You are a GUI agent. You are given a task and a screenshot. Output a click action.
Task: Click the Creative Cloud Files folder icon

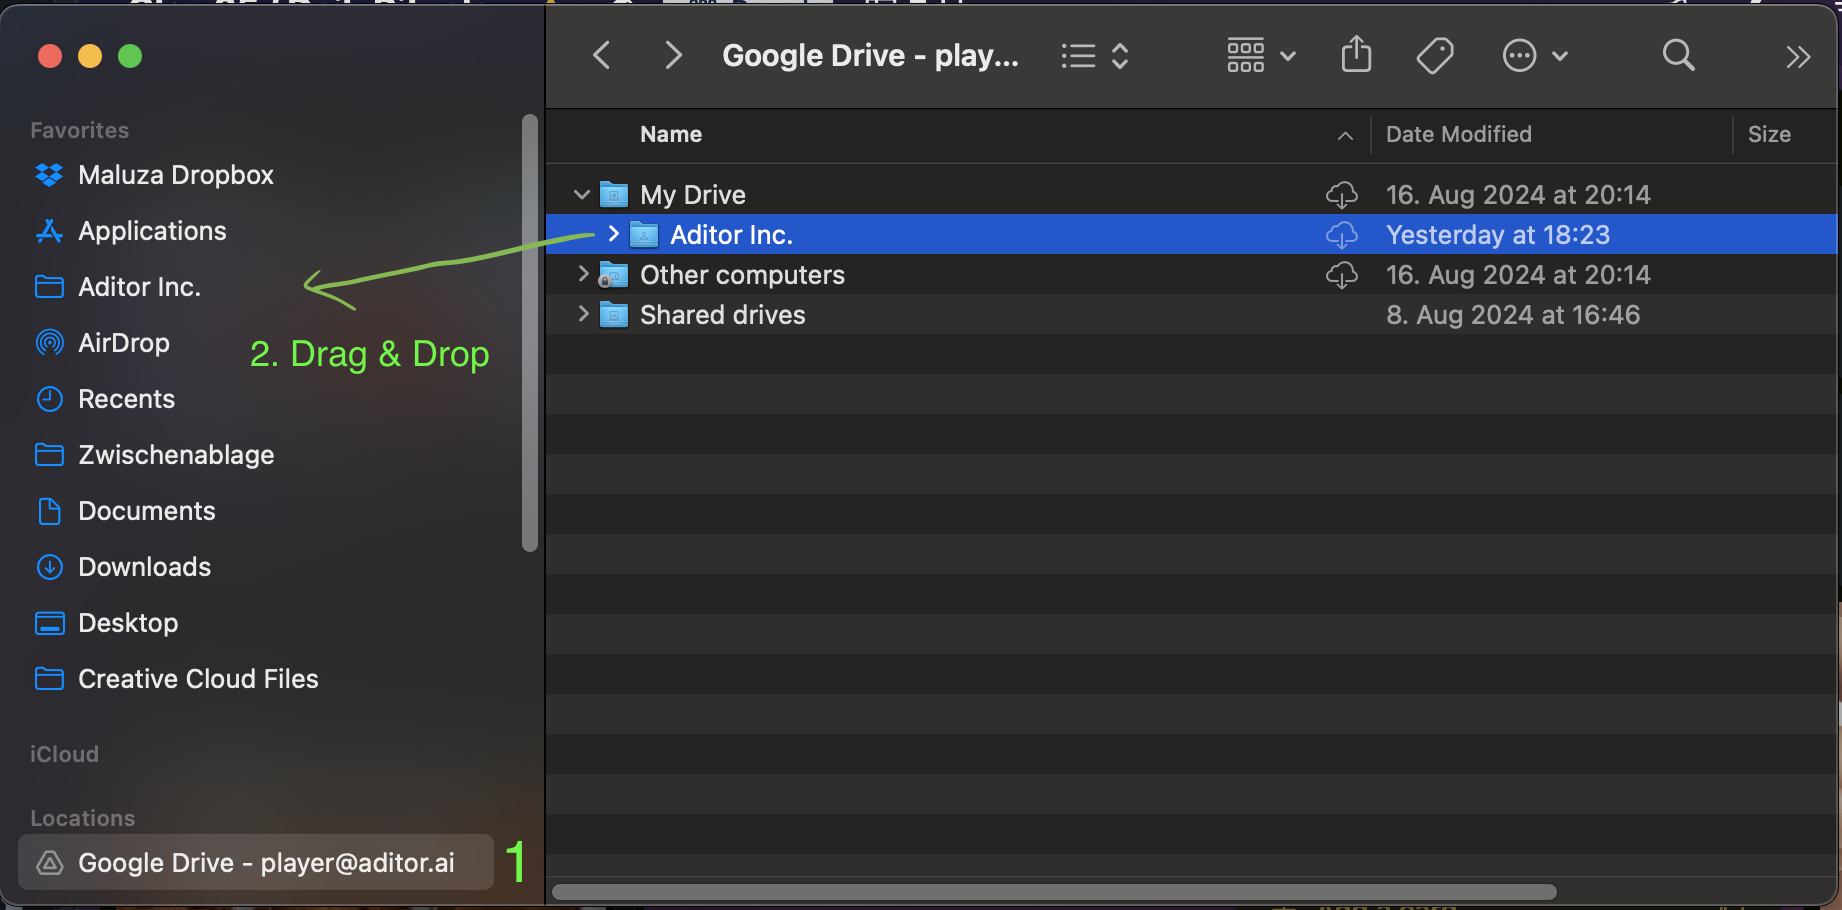[49, 679]
